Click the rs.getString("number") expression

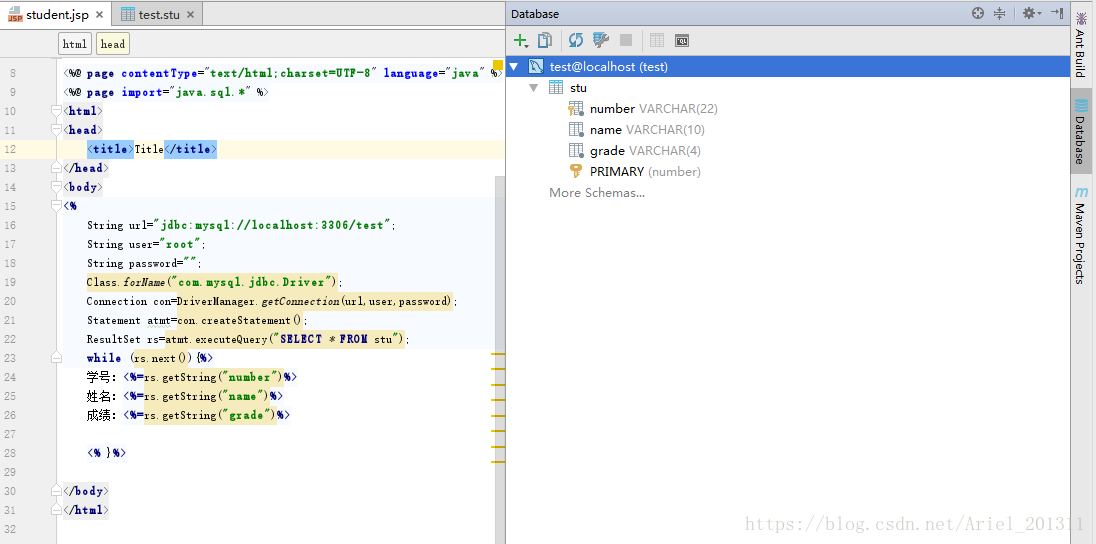tap(213, 378)
